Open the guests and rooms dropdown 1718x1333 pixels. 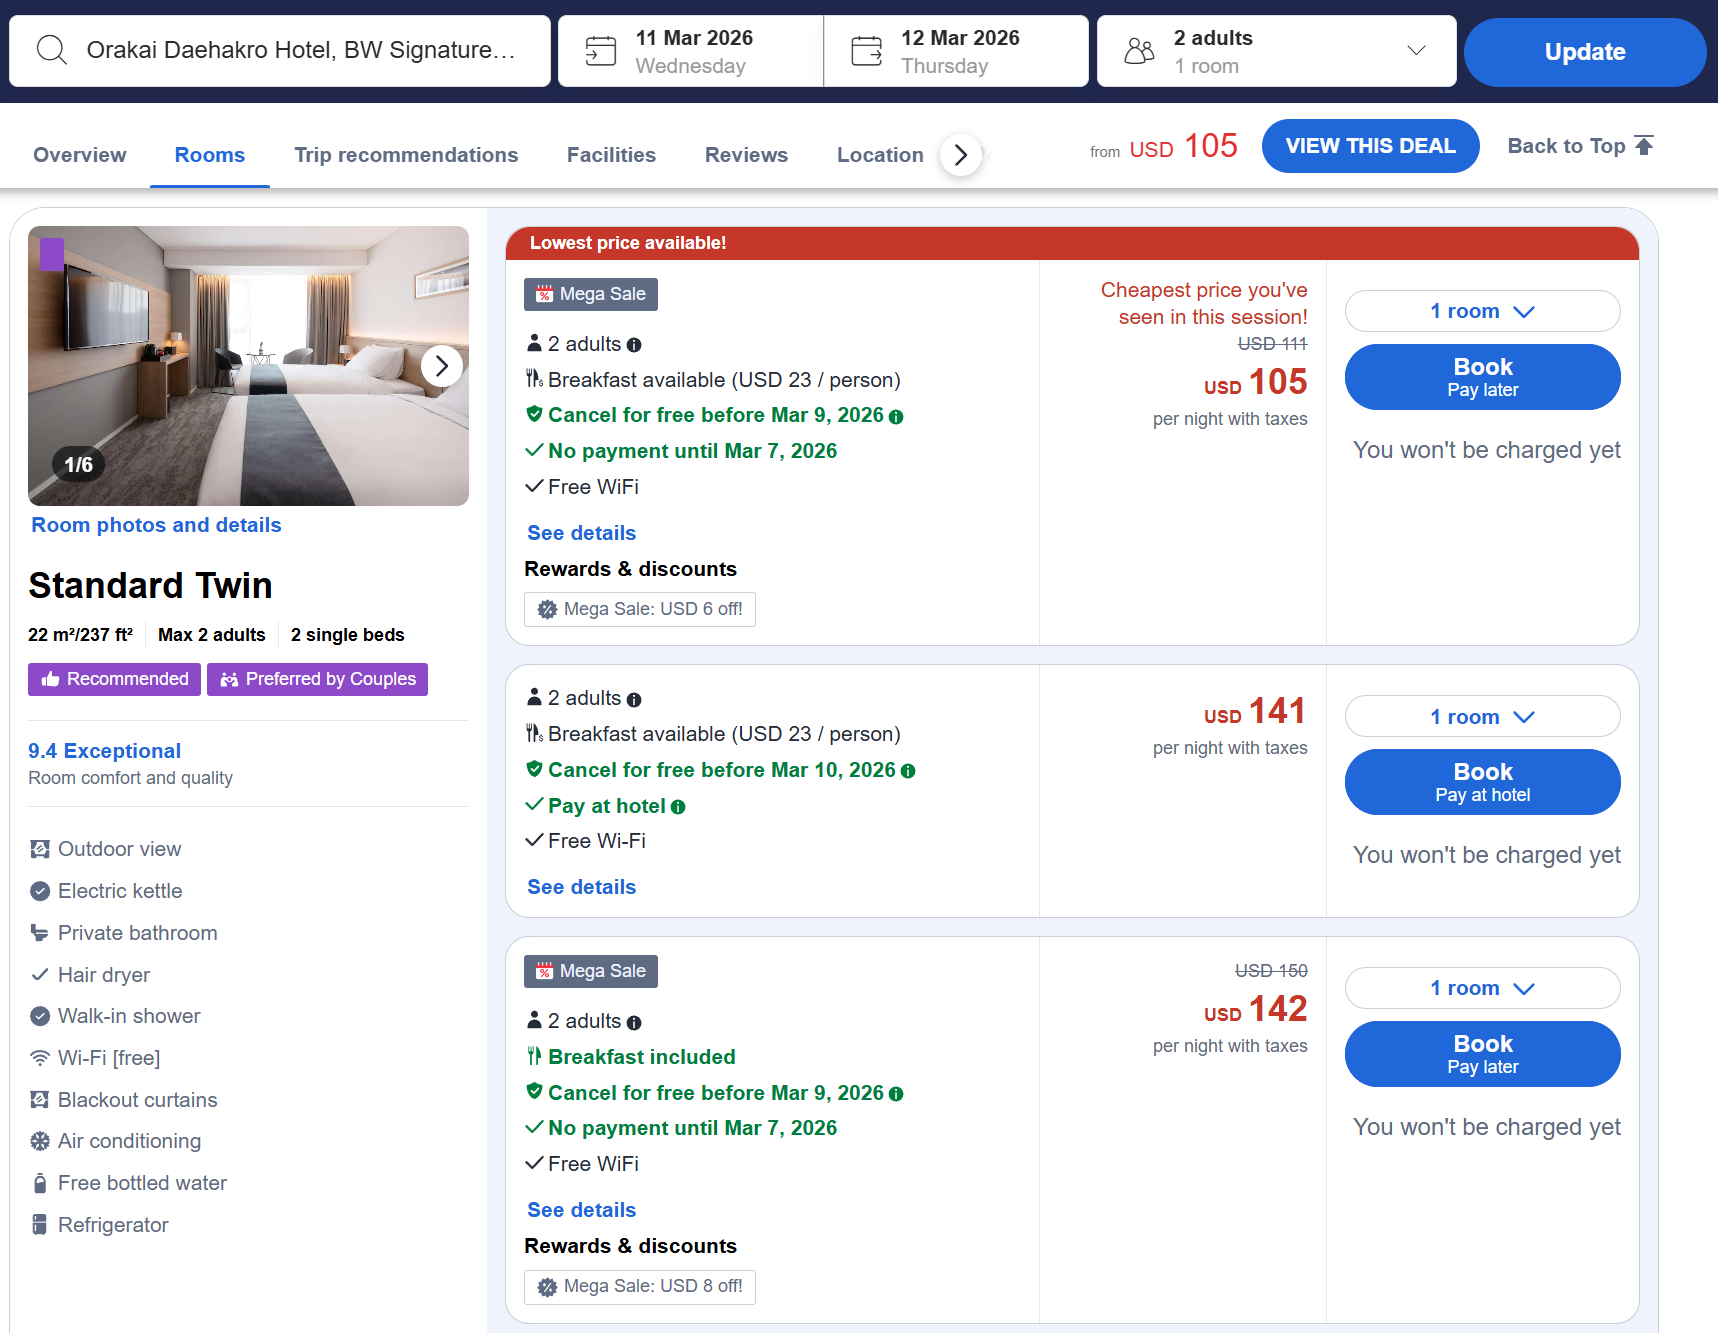point(1415,51)
